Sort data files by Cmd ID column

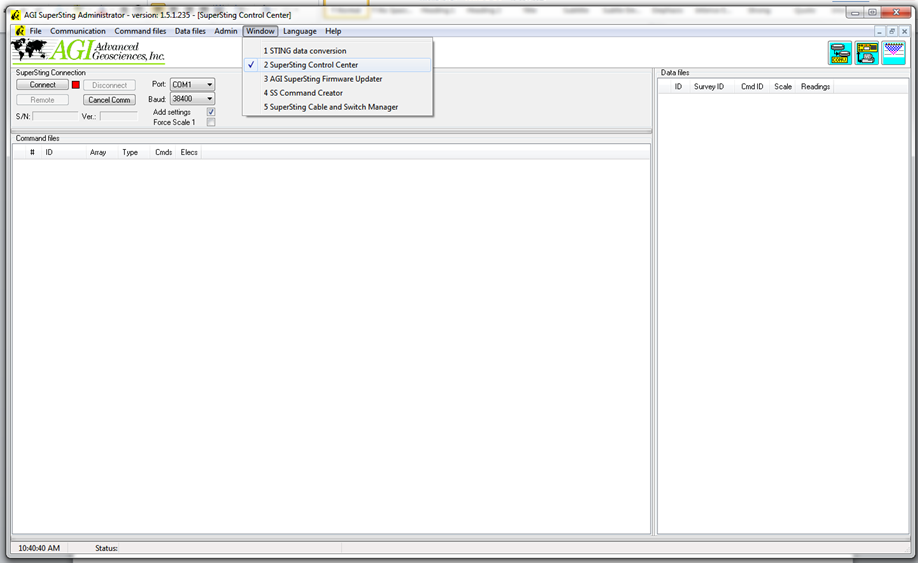[x=752, y=87]
